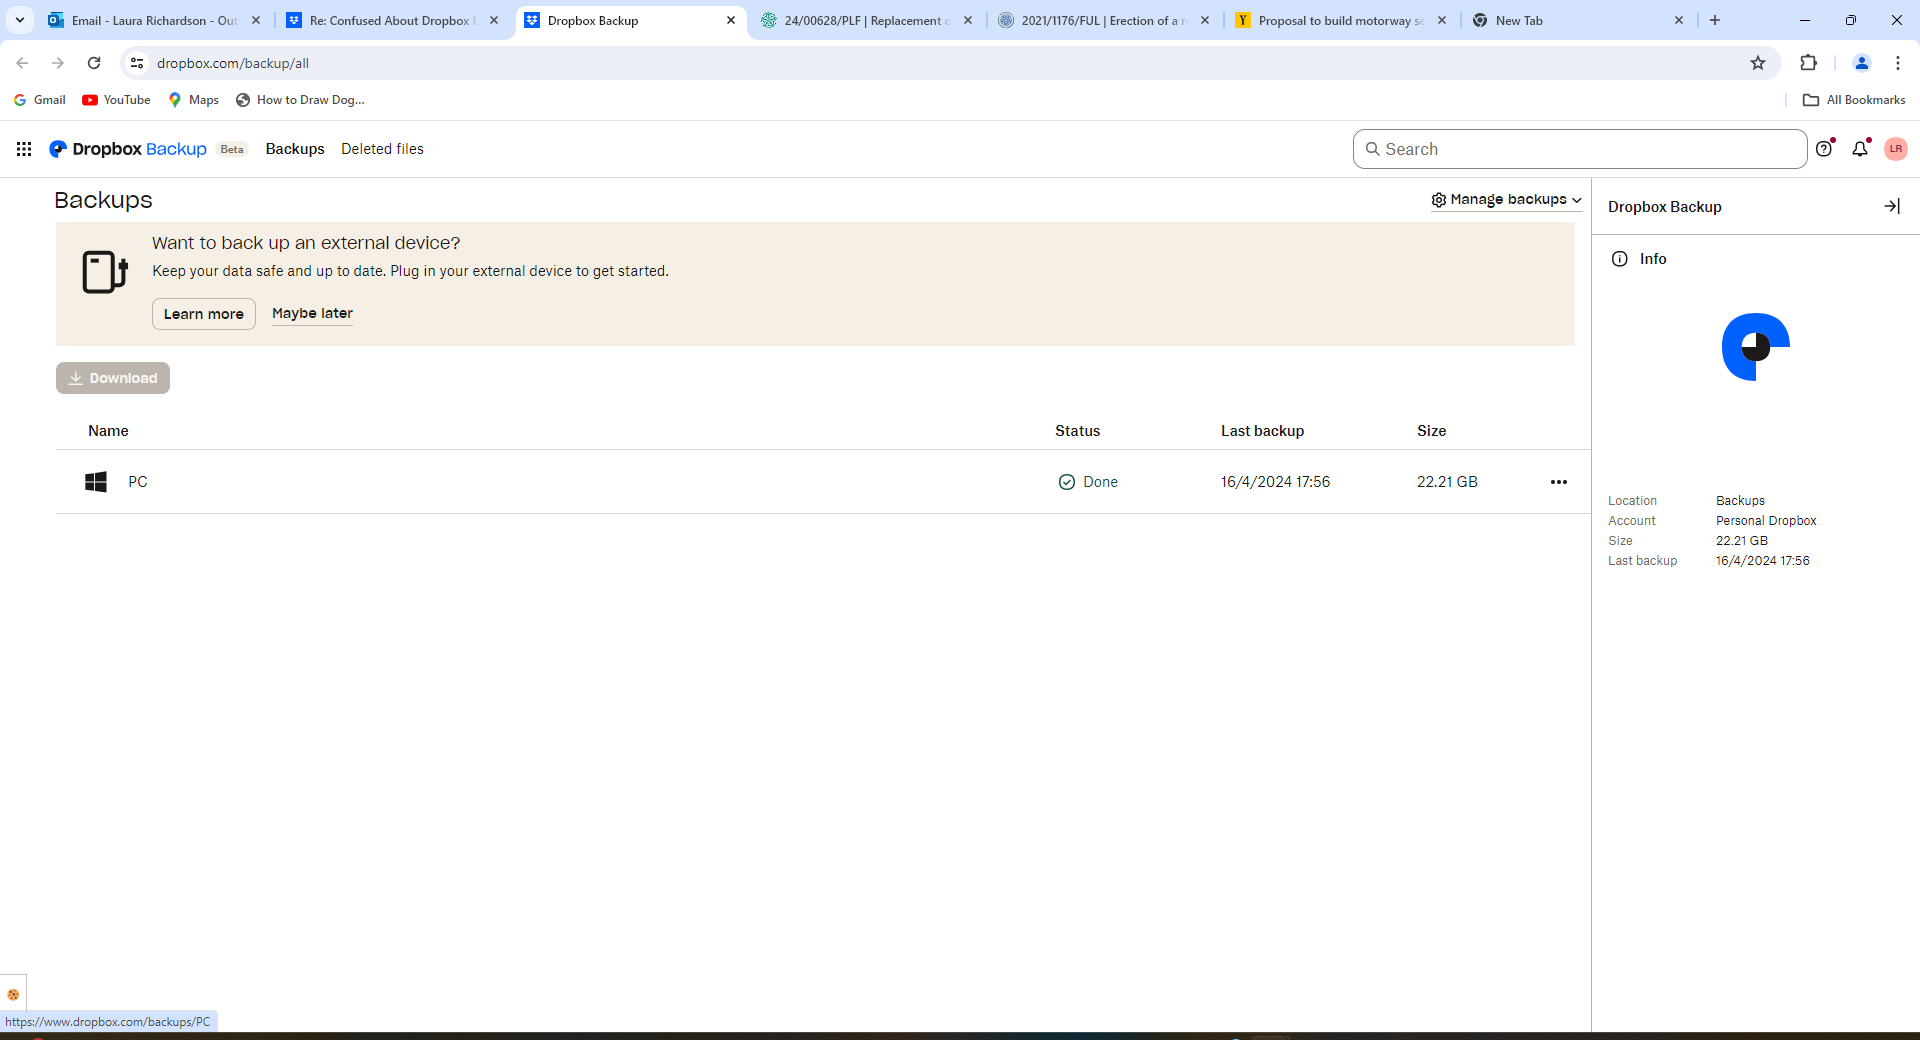Click the Dropbox Search field
Screen dimensions: 1920x1040
[1580, 149]
